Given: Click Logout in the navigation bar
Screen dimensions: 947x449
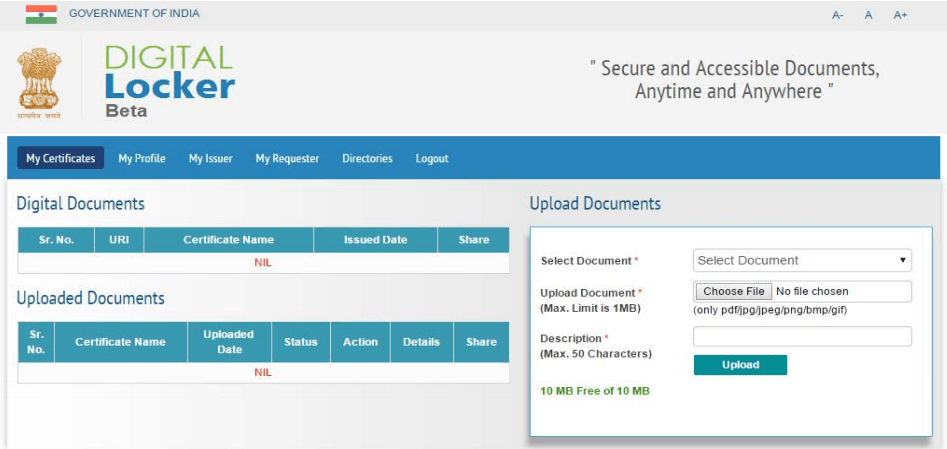Looking at the screenshot, I should (x=432, y=158).
